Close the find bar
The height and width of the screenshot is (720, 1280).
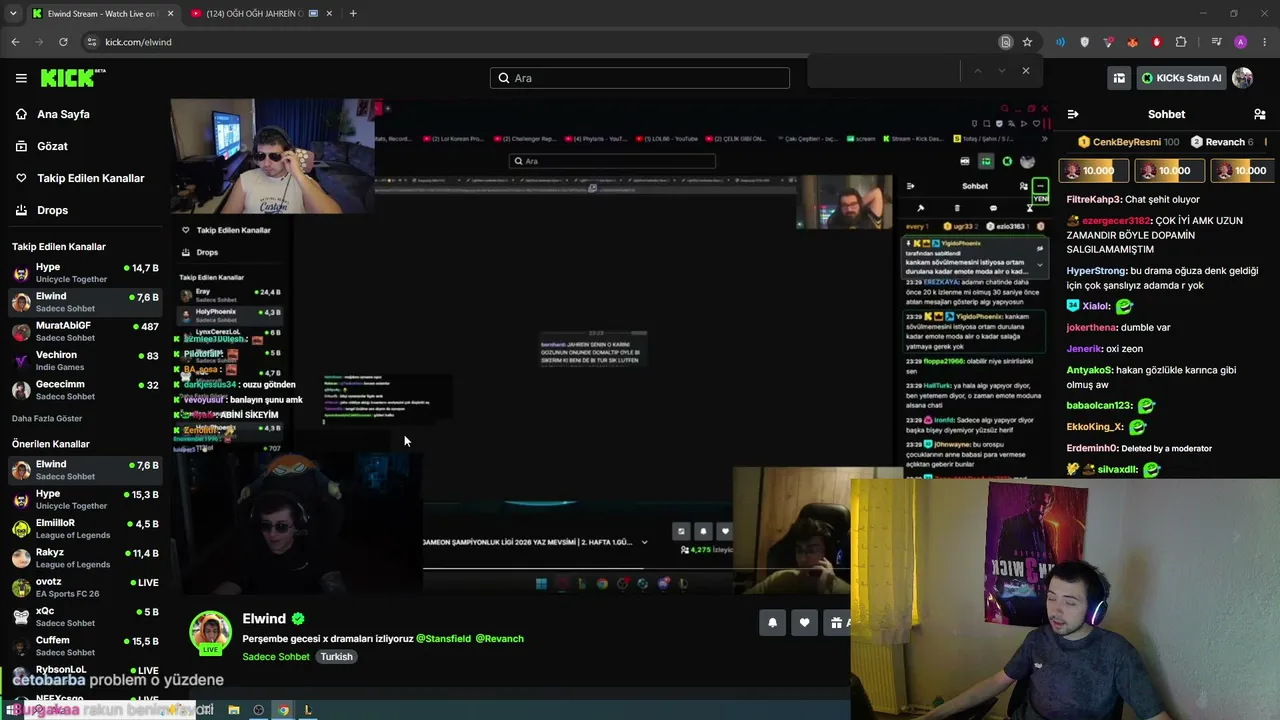[1025, 71]
